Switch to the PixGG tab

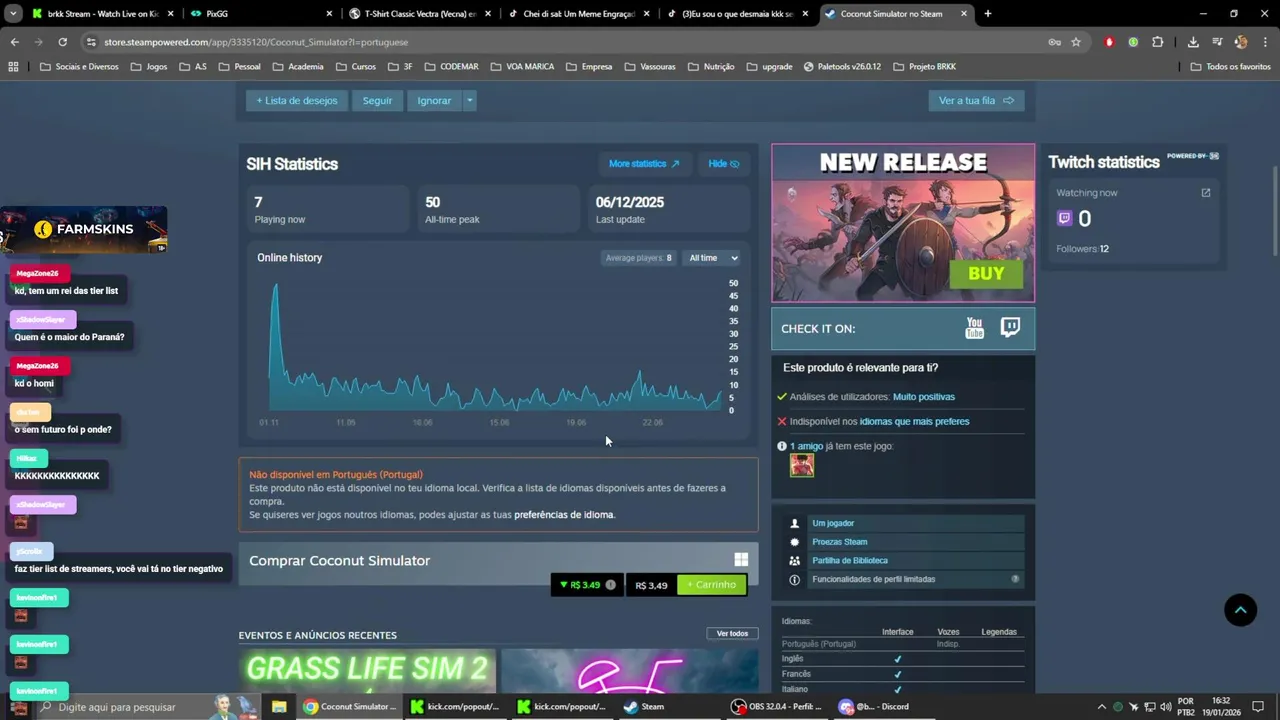point(262,14)
